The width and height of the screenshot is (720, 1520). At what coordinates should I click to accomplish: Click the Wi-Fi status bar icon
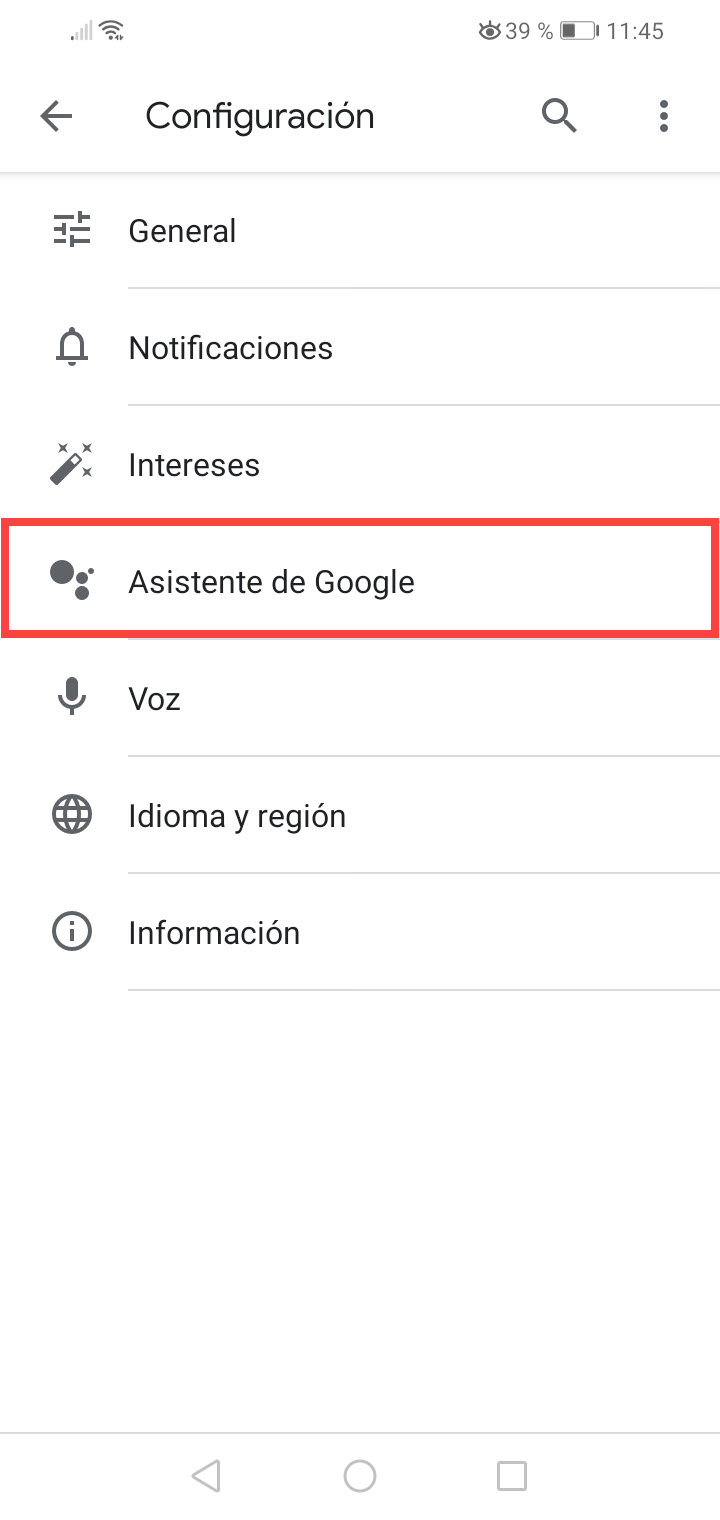point(112,30)
